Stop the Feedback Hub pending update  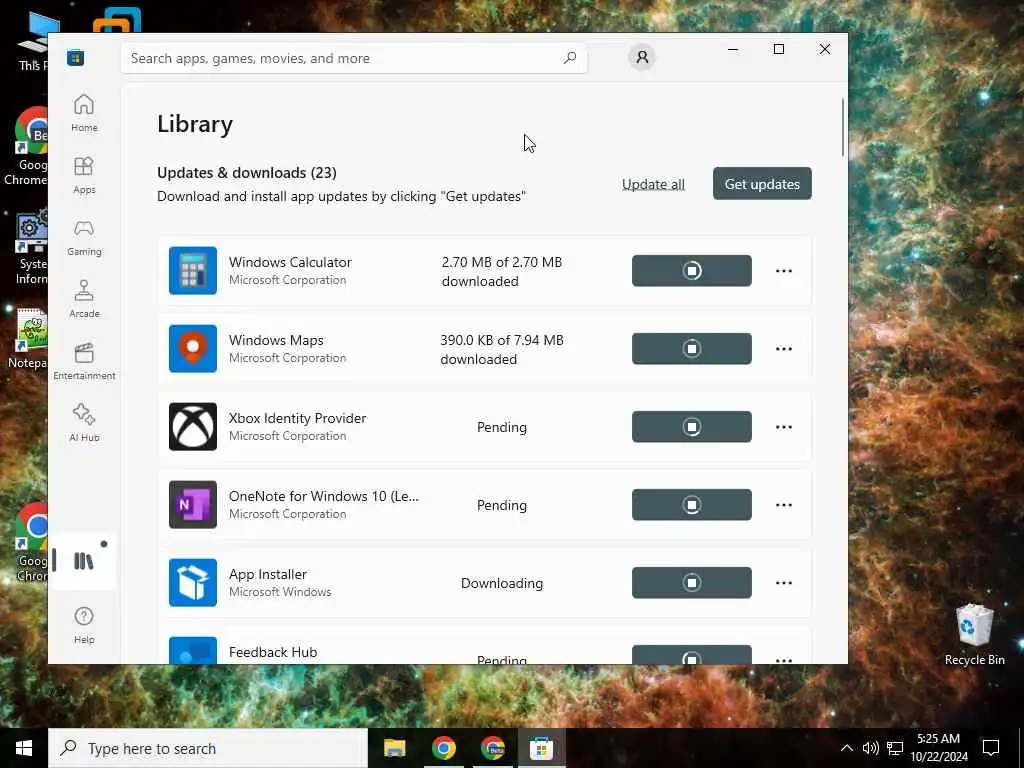(692, 655)
